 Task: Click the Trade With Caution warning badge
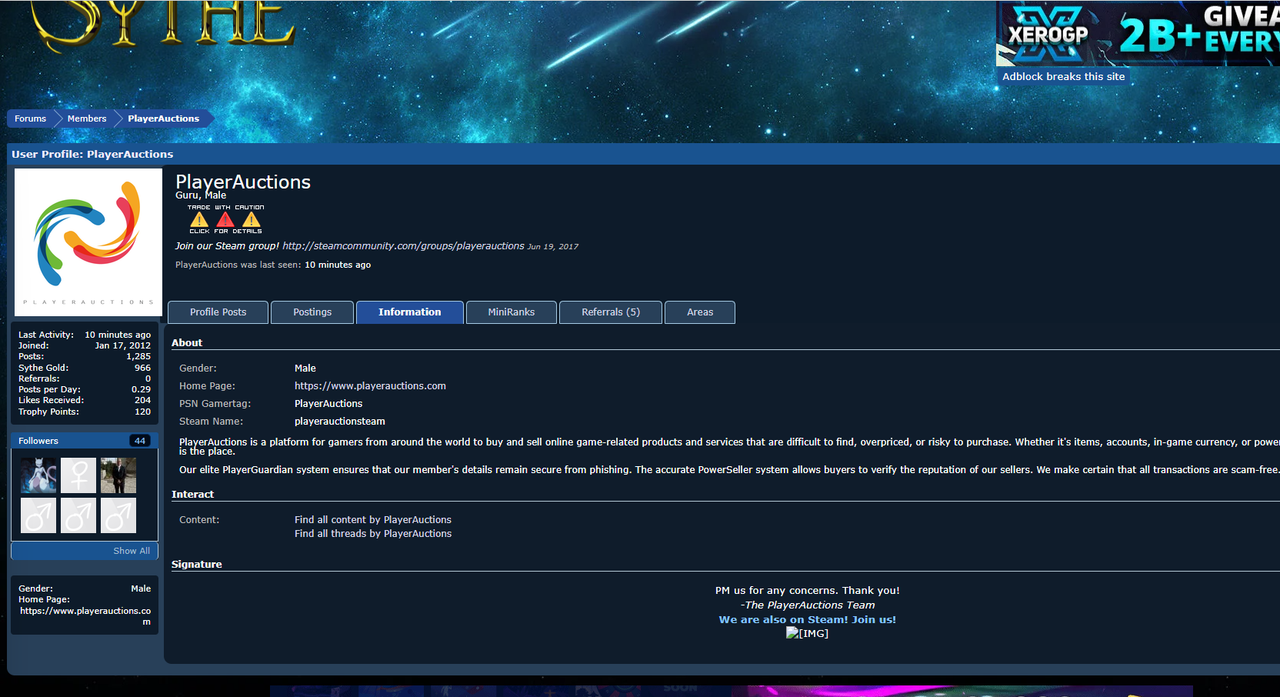226,219
